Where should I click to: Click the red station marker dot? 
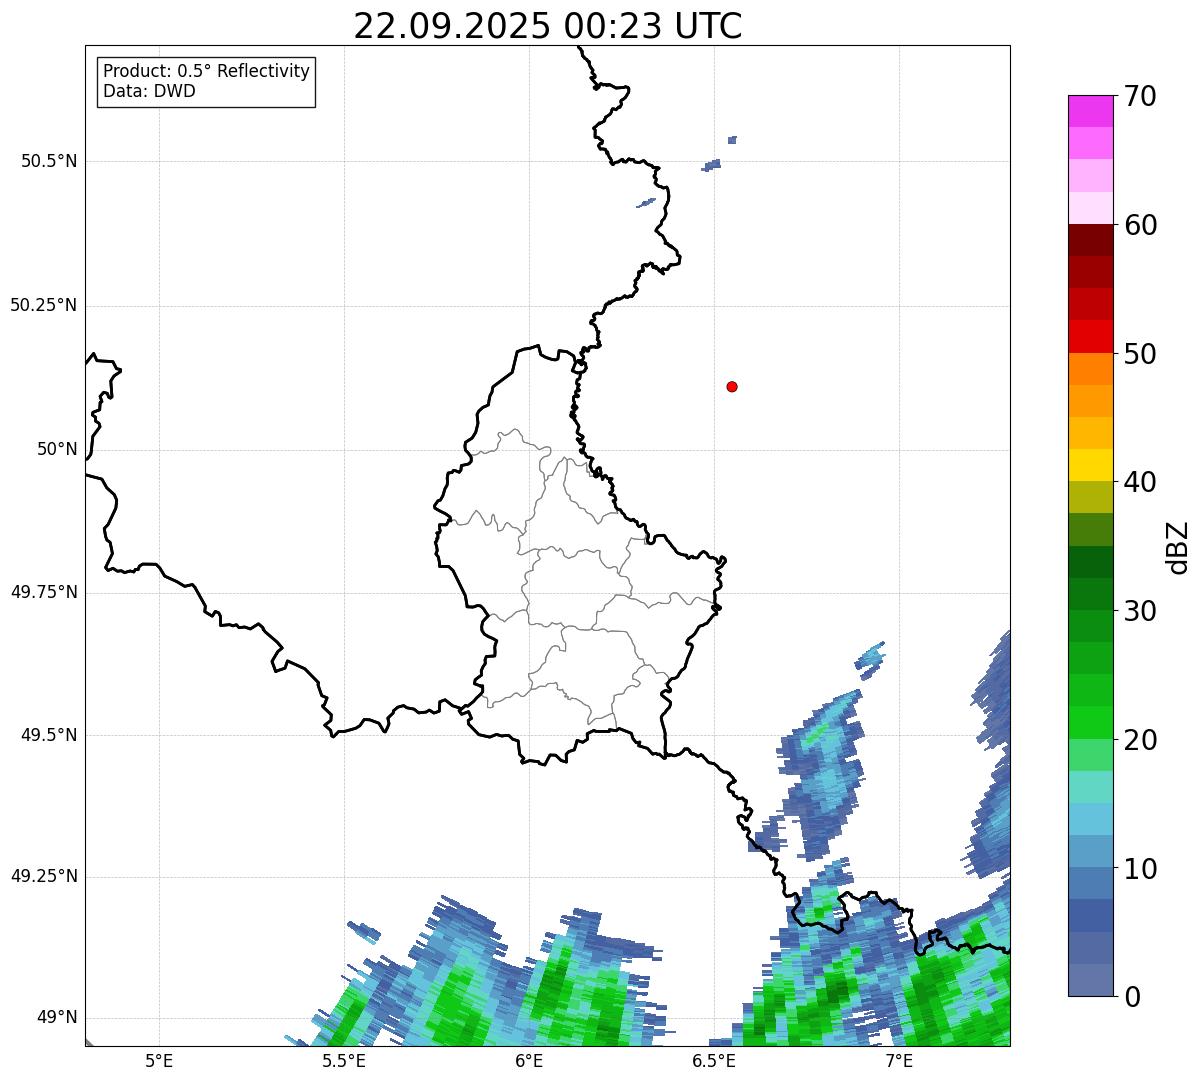click(x=732, y=386)
